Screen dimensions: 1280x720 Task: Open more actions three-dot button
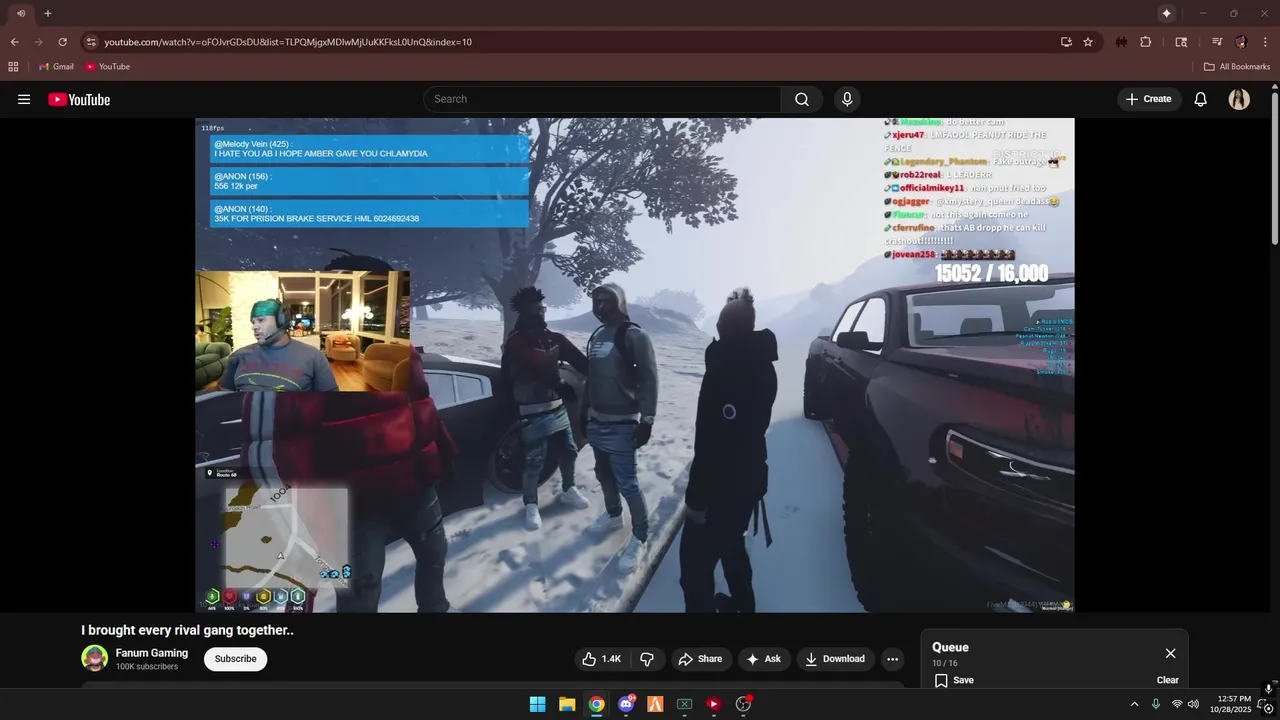[892, 659]
